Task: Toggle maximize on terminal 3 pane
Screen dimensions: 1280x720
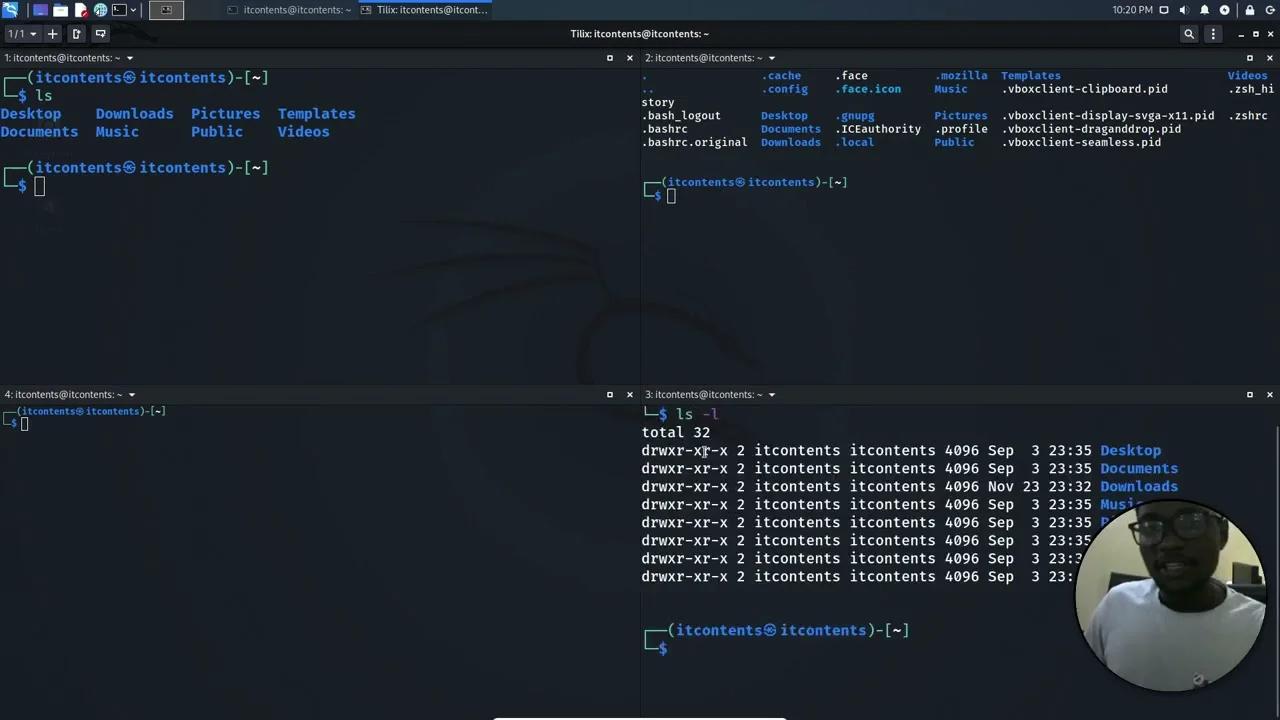Action: (1249, 395)
